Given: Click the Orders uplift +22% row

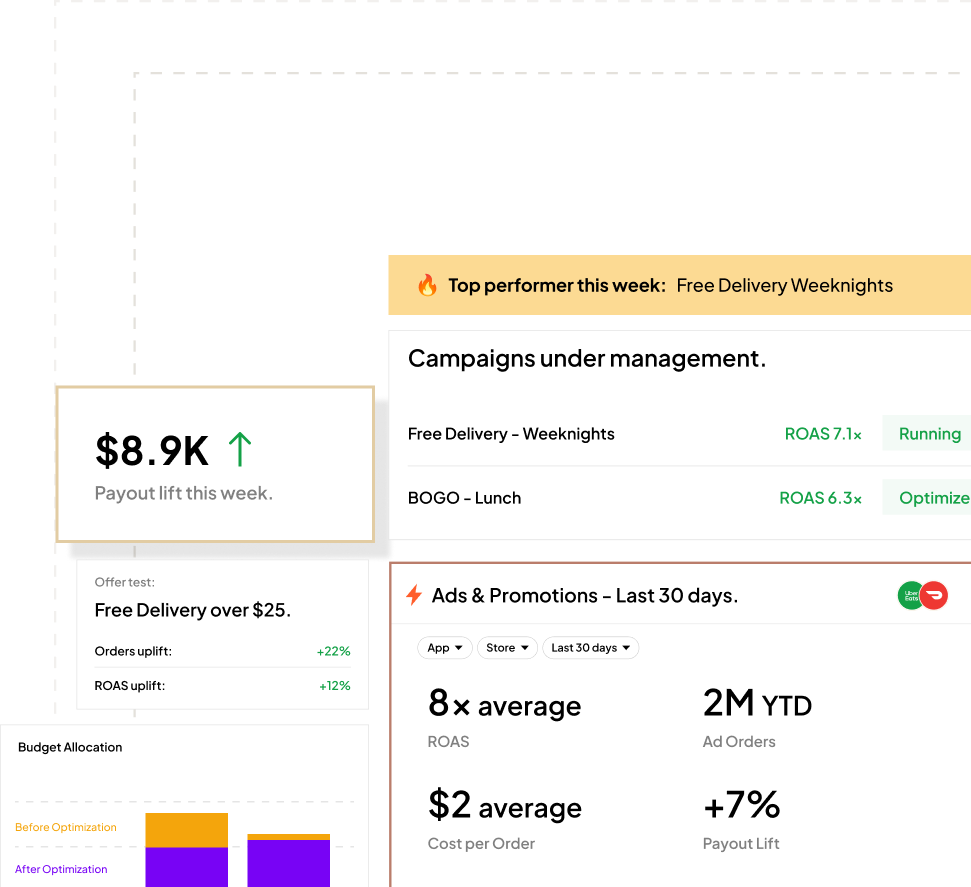Looking at the screenshot, I should point(222,651).
